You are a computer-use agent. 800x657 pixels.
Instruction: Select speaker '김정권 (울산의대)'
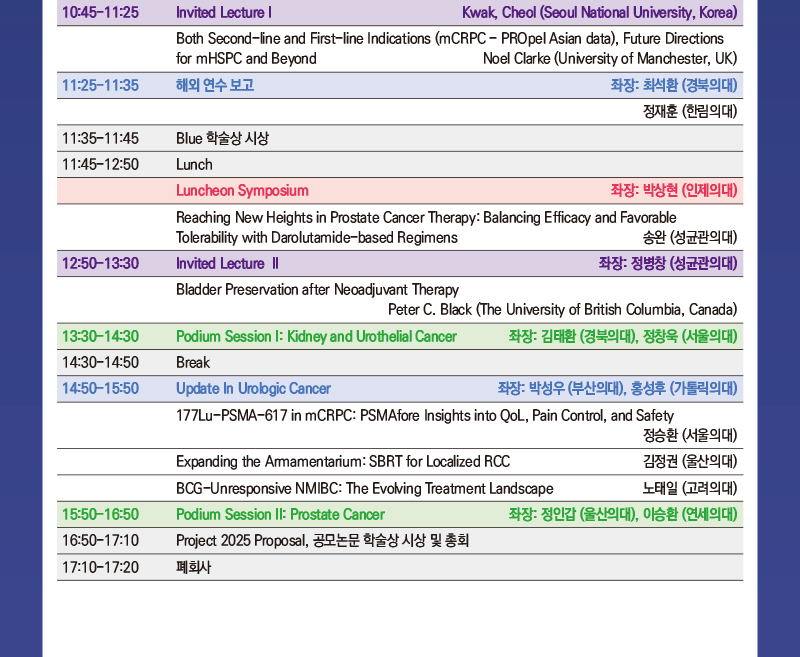[x=690, y=462]
